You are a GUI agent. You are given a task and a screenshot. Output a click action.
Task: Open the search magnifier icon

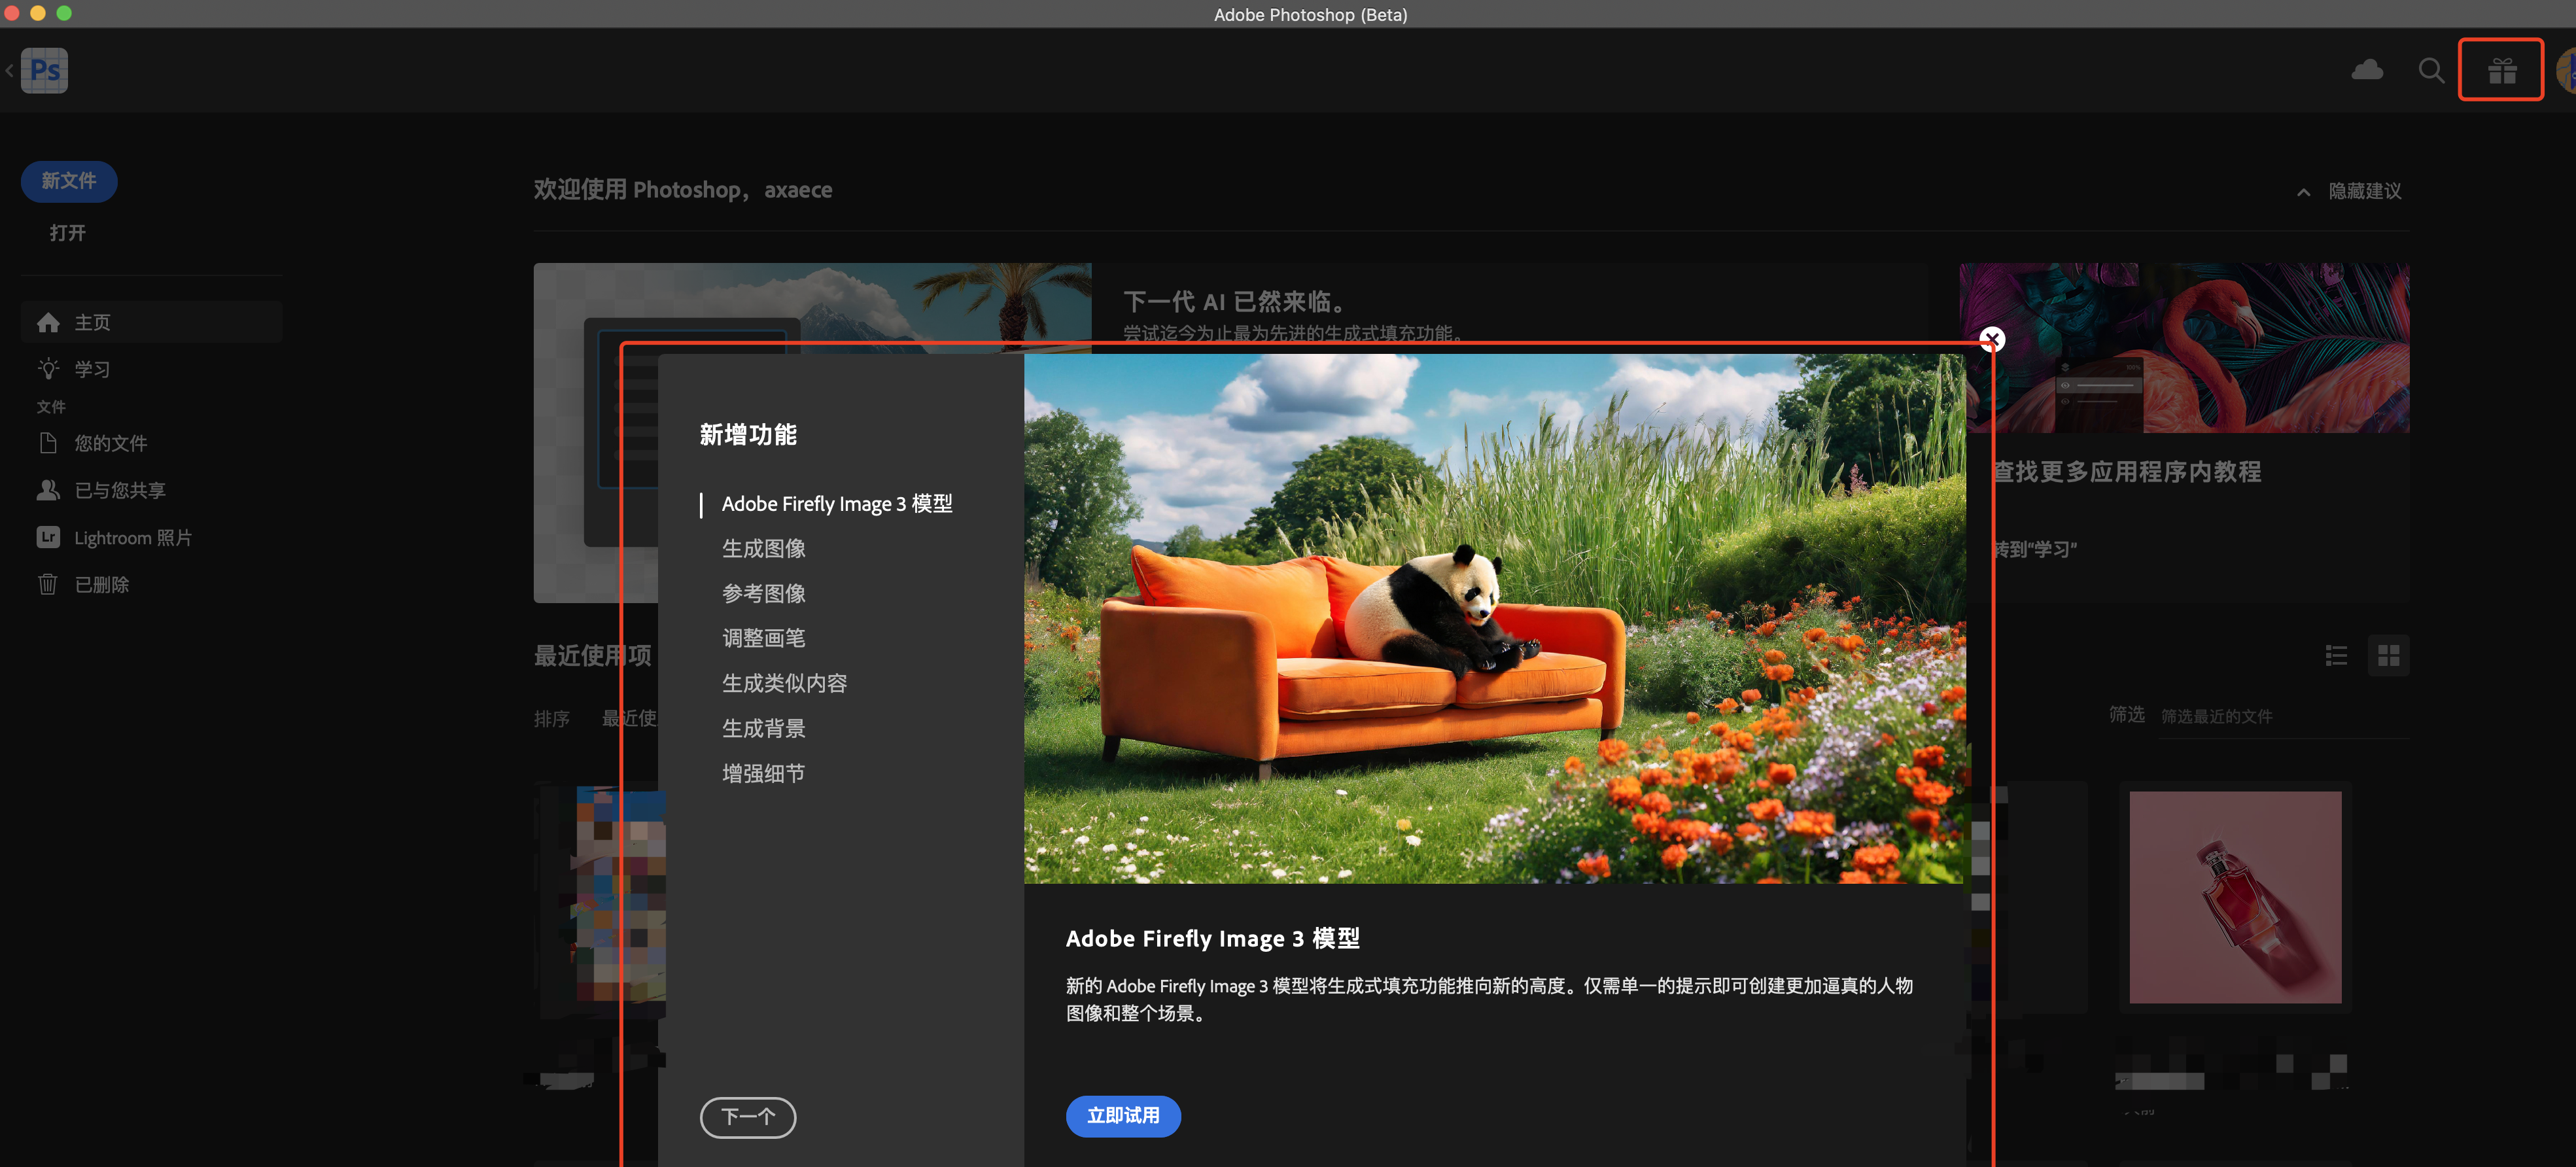pos(2431,71)
